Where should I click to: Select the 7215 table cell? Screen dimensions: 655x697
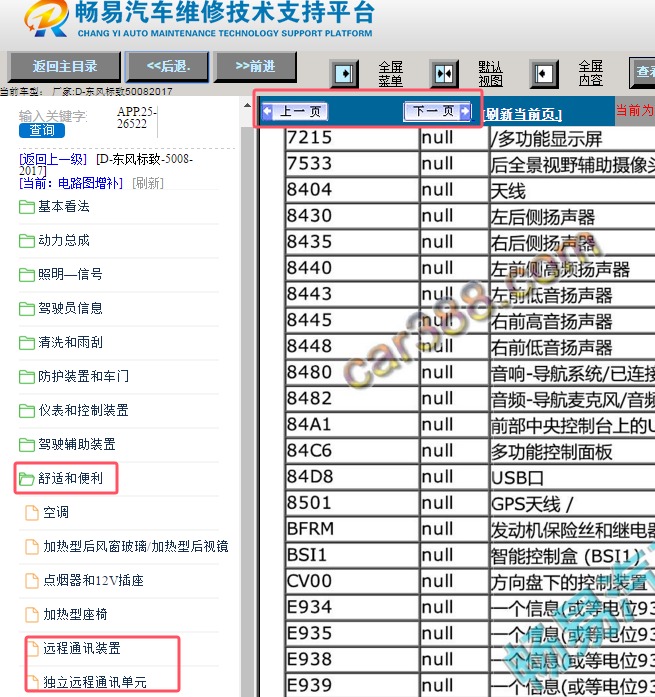(352, 138)
